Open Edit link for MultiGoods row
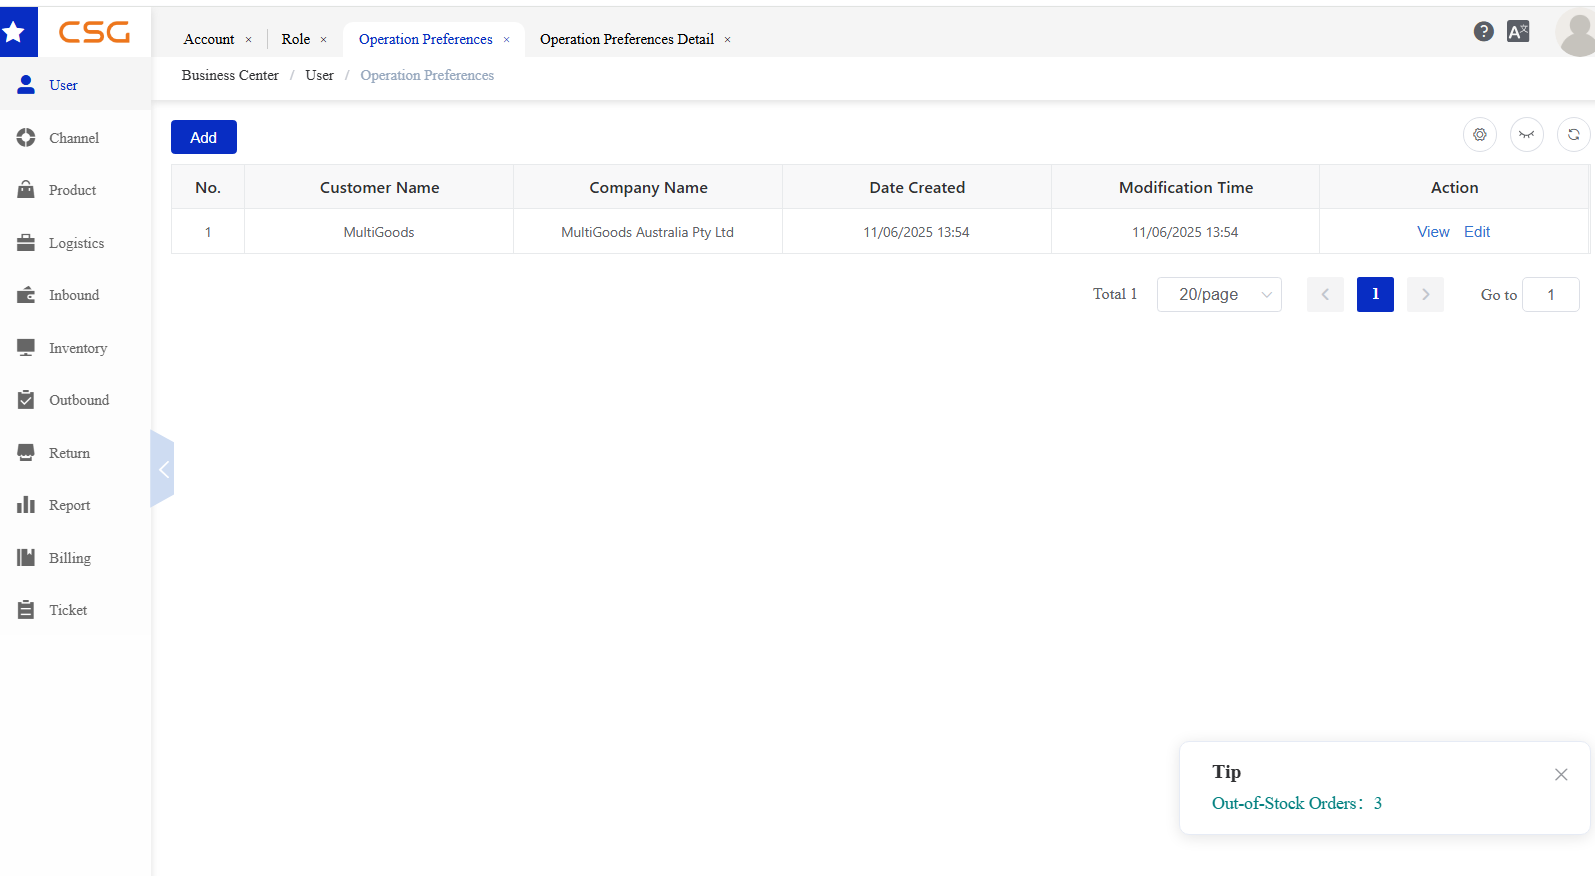Image resolution: width=1595 pixels, height=876 pixels. click(1477, 231)
